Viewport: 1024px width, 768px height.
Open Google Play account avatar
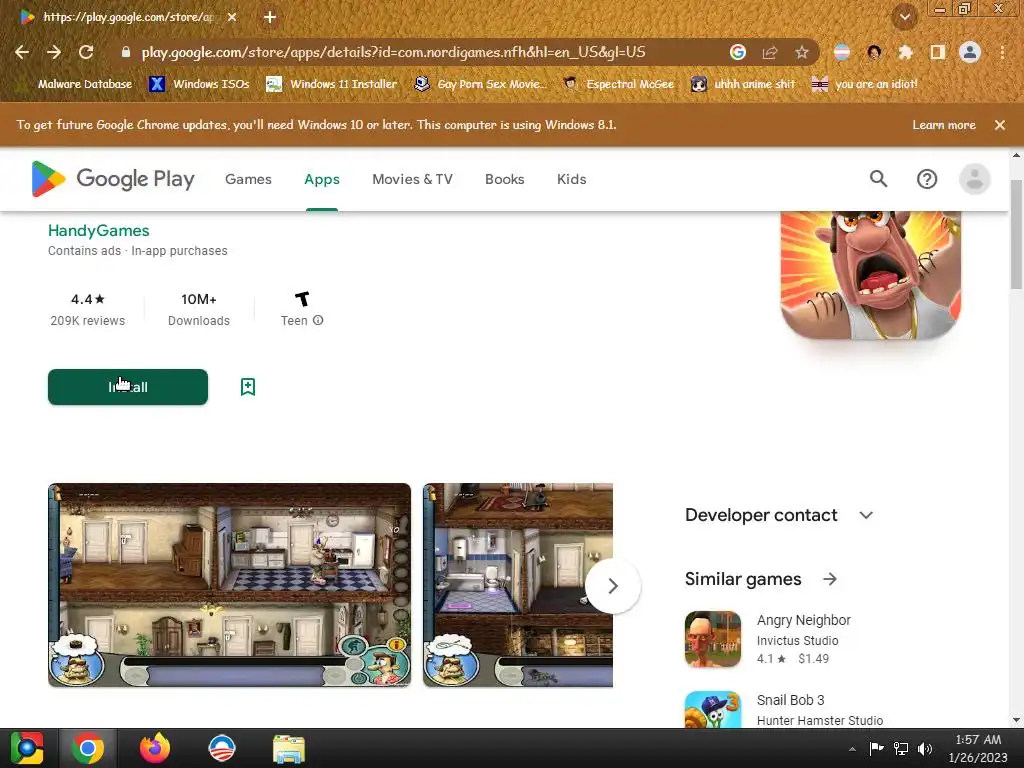click(x=975, y=179)
